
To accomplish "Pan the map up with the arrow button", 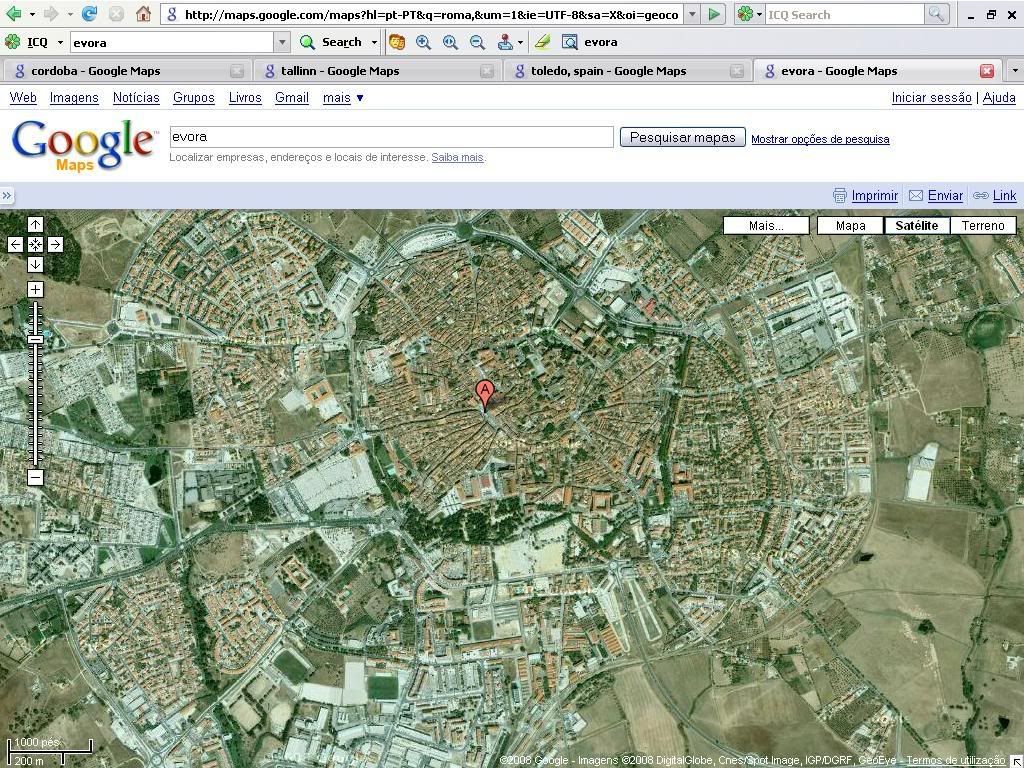I will (x=35, y=224).
